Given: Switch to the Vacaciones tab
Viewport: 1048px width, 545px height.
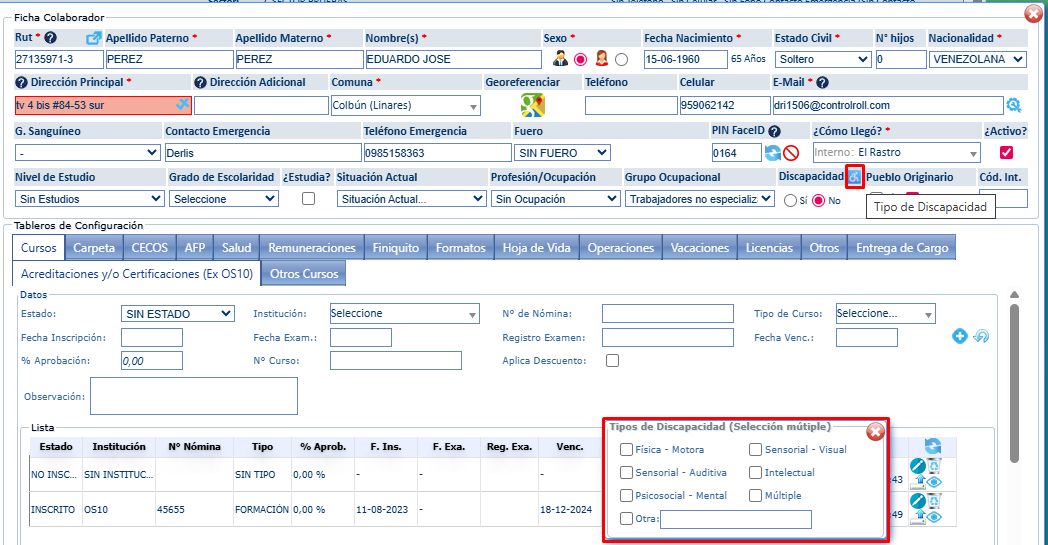Looking at the screenshot, I should pos(699,247).
